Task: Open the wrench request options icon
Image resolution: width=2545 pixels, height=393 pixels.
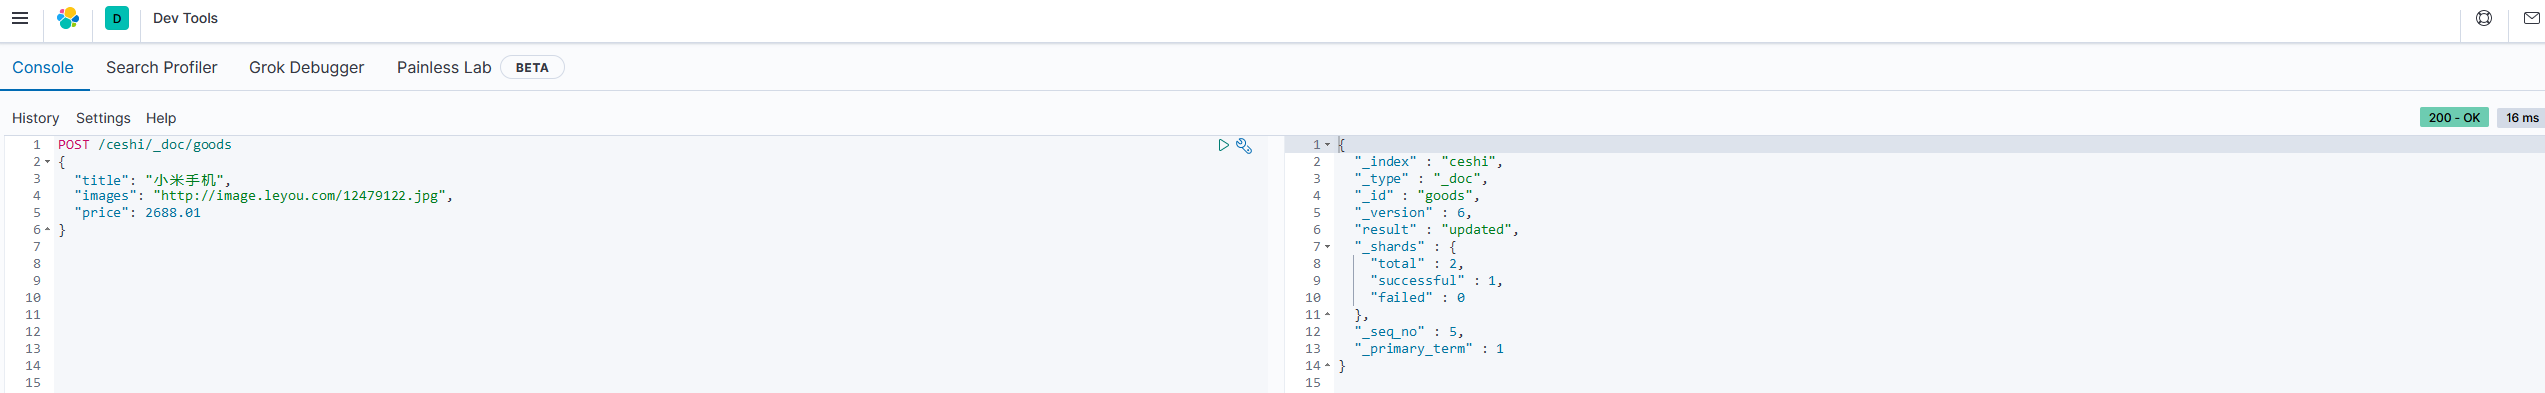Action: (x=1244, y=145)
